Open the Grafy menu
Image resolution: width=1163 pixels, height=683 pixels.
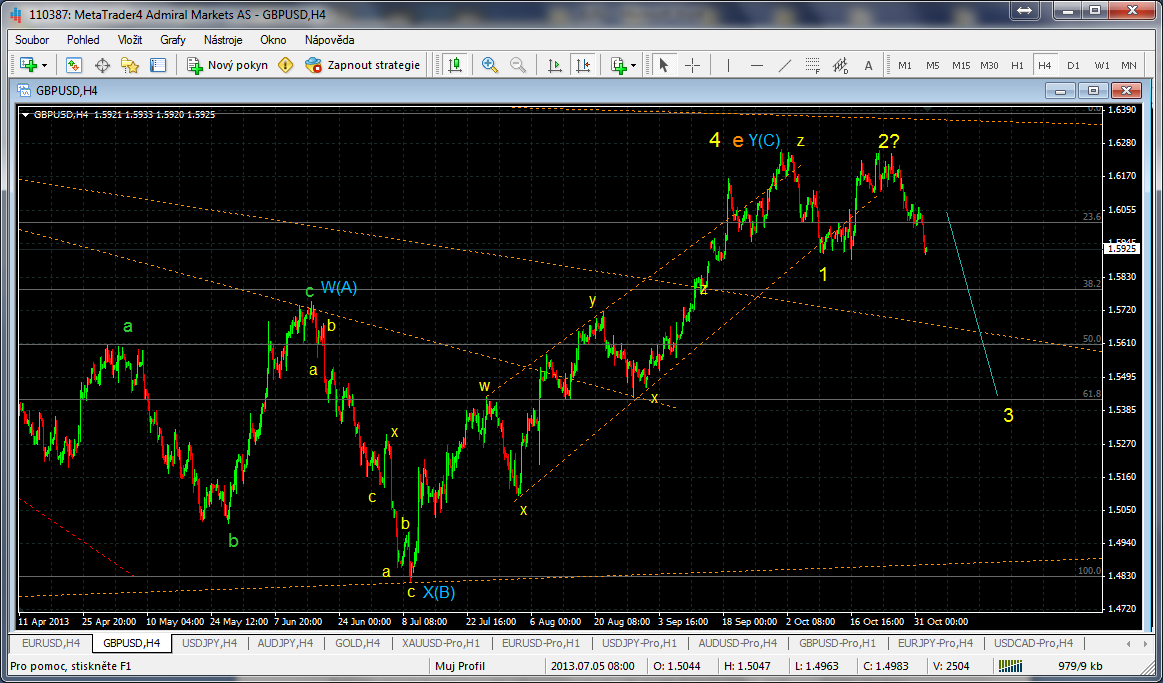[171, 40]
